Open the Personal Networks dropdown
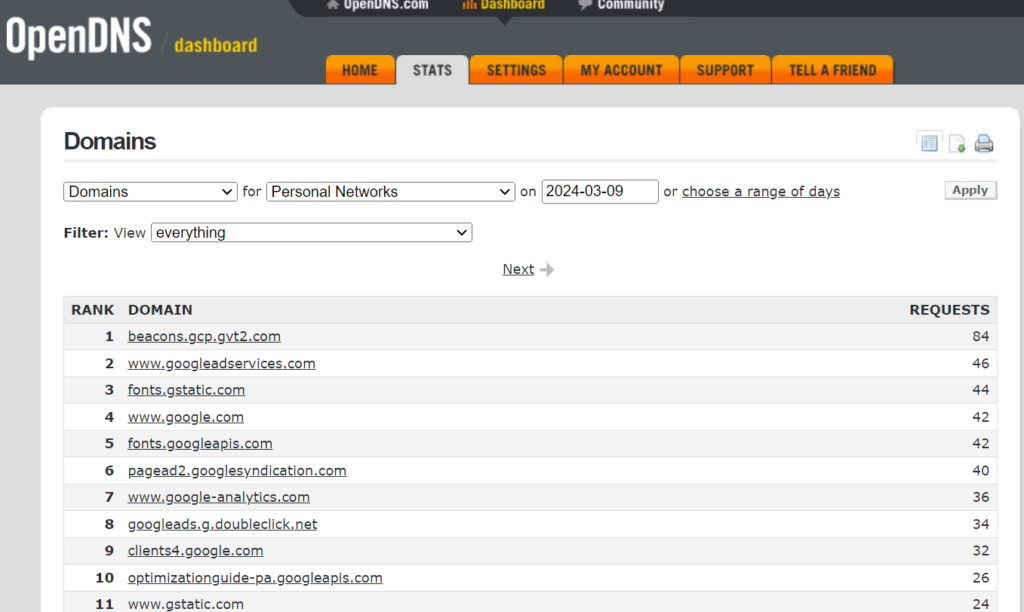Image resolution: width=1024 pixels, height=612 pixels. click(x=390, y=192)
